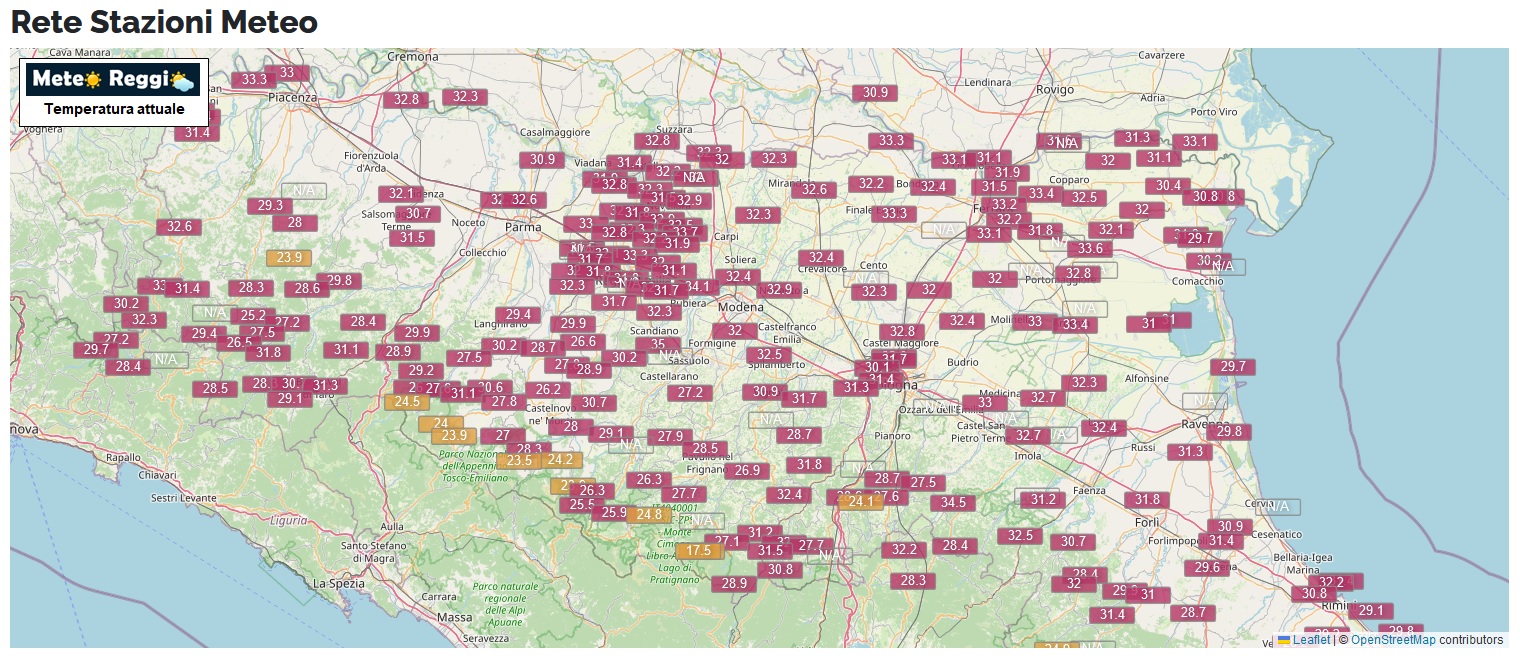Click the orange 24.2 temperature marker

tap(560, 460)
